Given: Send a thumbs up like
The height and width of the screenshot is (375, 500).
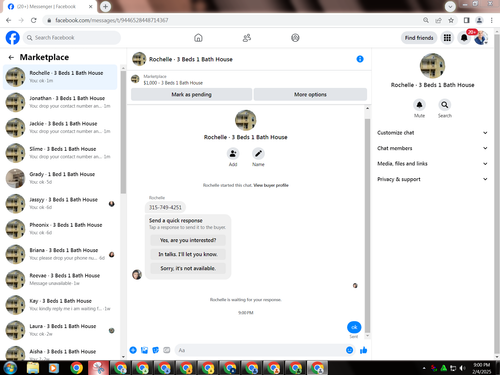Looking at the screenshot, I should coord(363,350).
